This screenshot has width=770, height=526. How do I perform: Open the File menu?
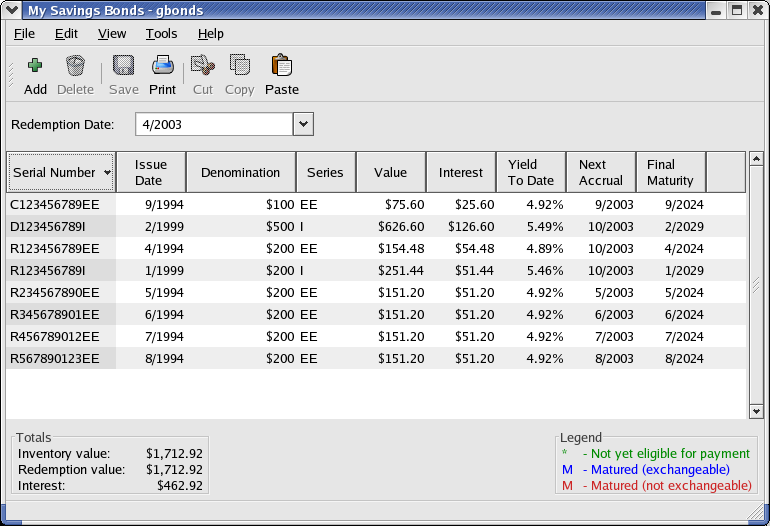click(x=24, y=34)
